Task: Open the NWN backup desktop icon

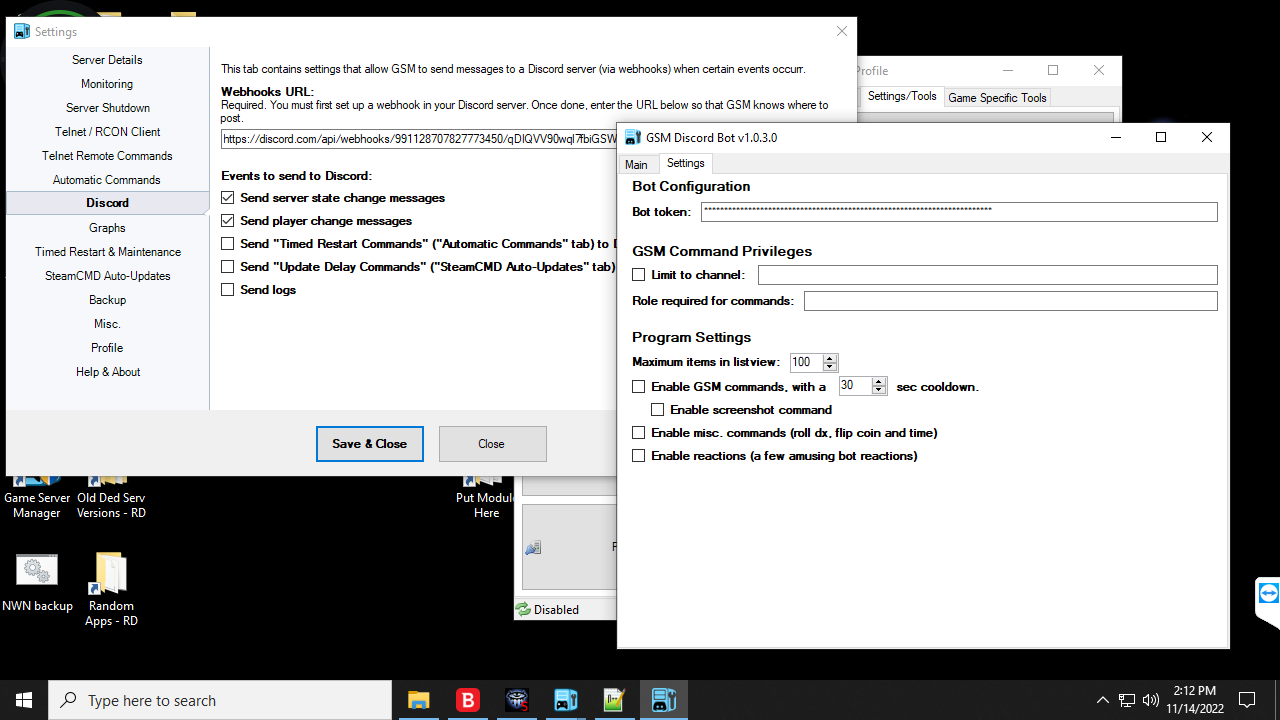Action: click(x=37, y=582)
